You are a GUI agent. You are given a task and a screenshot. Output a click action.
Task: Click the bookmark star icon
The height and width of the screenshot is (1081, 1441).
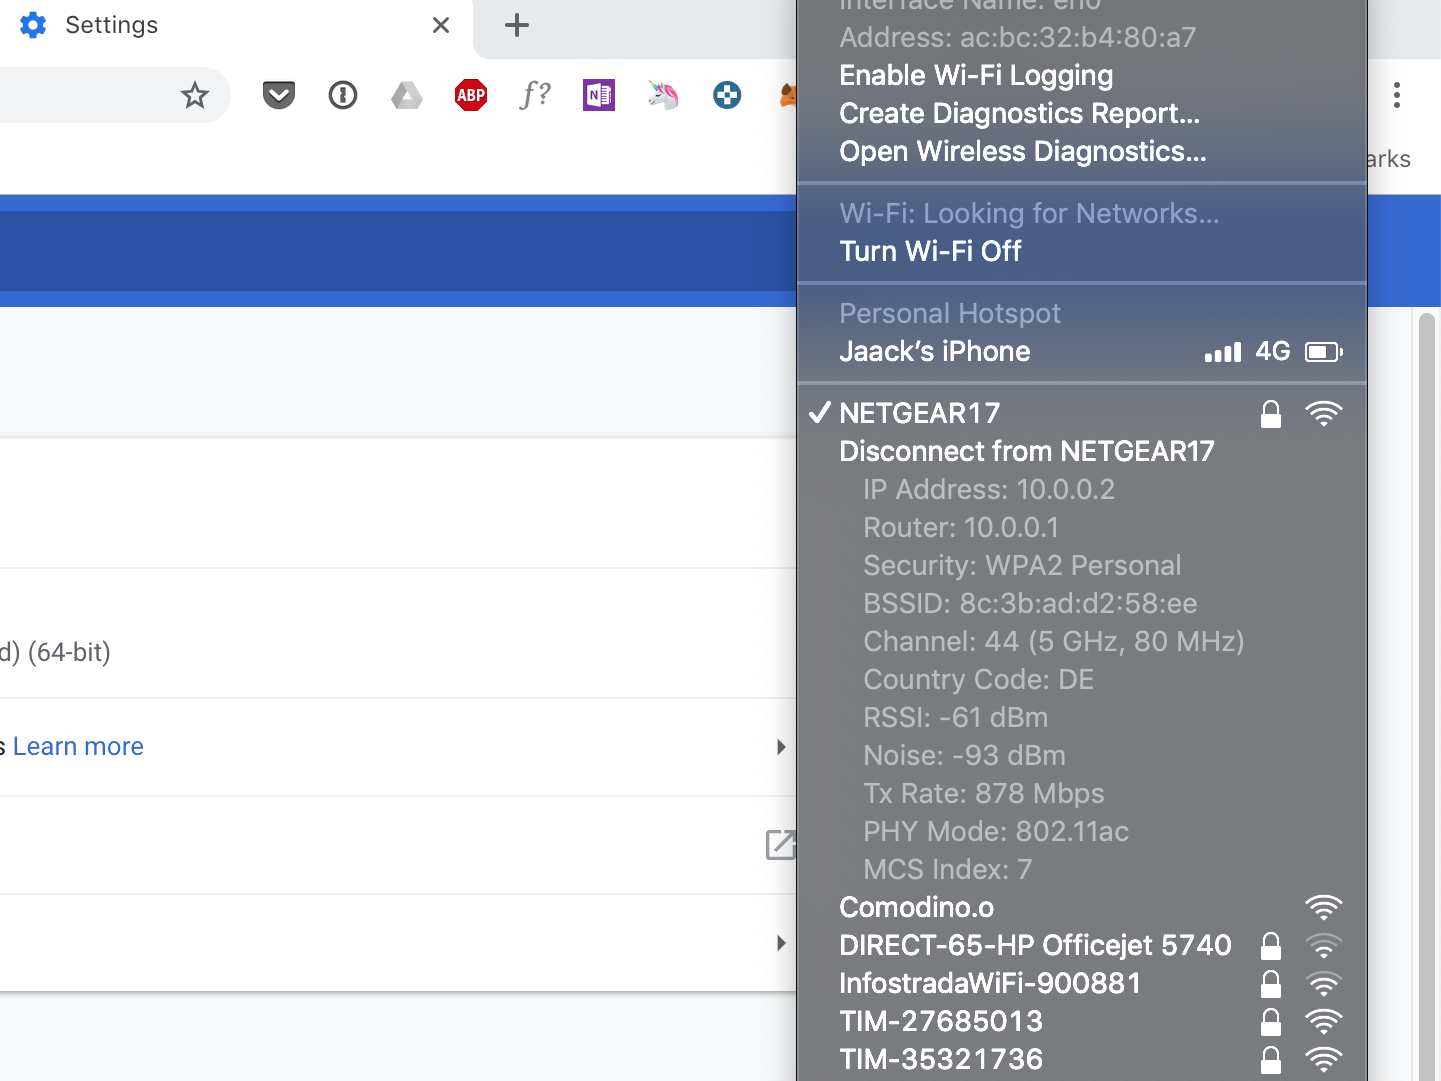pos(195,96)
